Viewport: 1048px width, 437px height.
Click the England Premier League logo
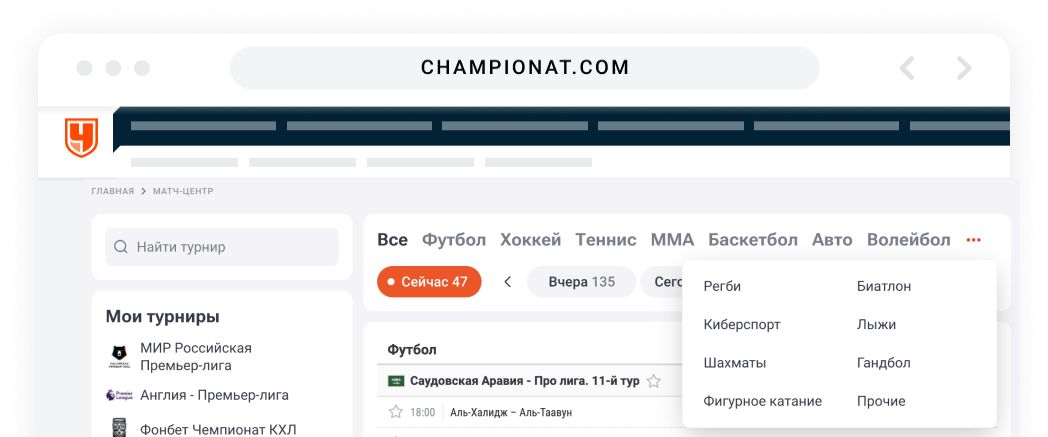(x=112, y=395)
